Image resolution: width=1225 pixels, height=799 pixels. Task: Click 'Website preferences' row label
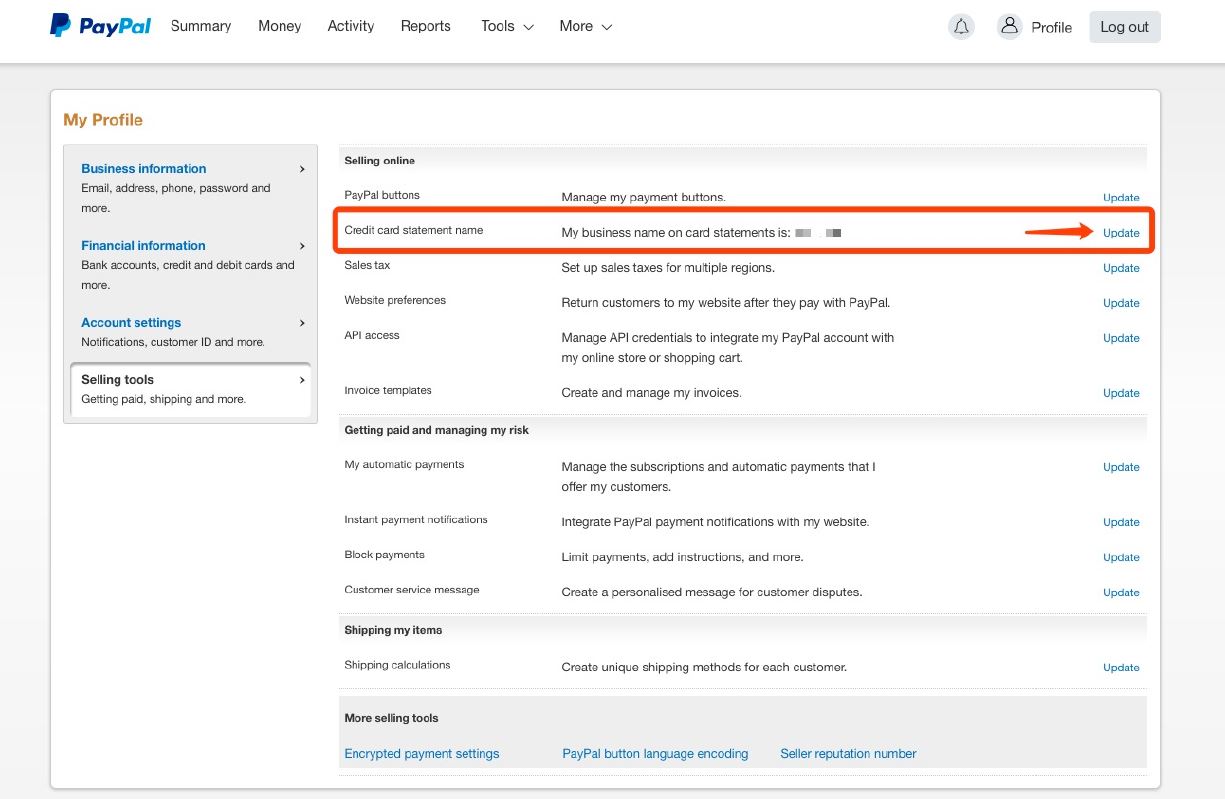click(395, 300)
